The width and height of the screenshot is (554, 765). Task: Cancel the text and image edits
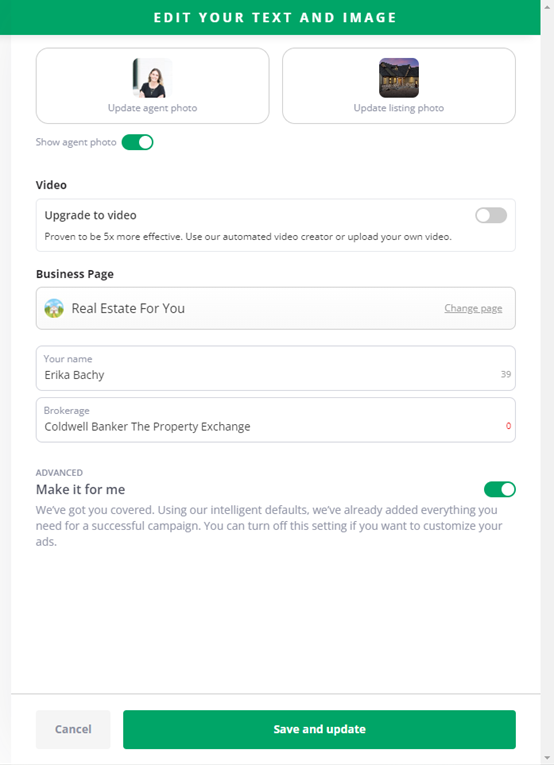click(x=73, y=729)
